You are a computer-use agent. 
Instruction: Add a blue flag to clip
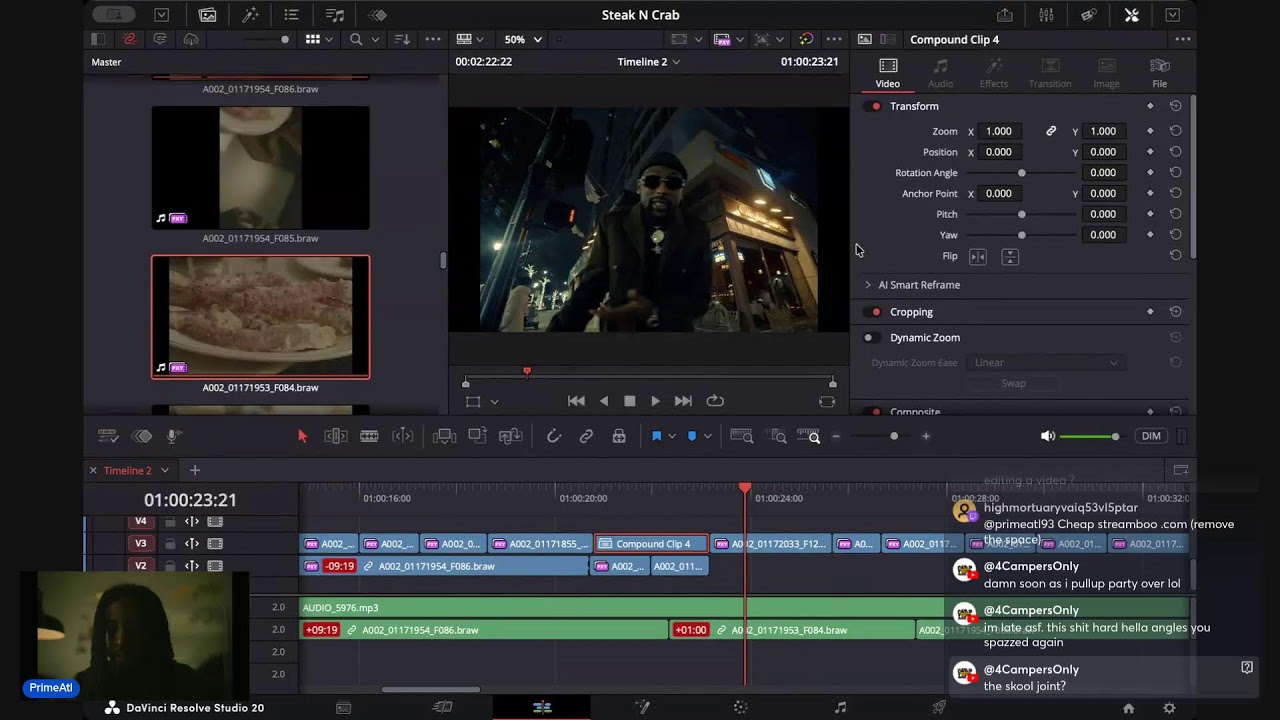click(656, 436)
